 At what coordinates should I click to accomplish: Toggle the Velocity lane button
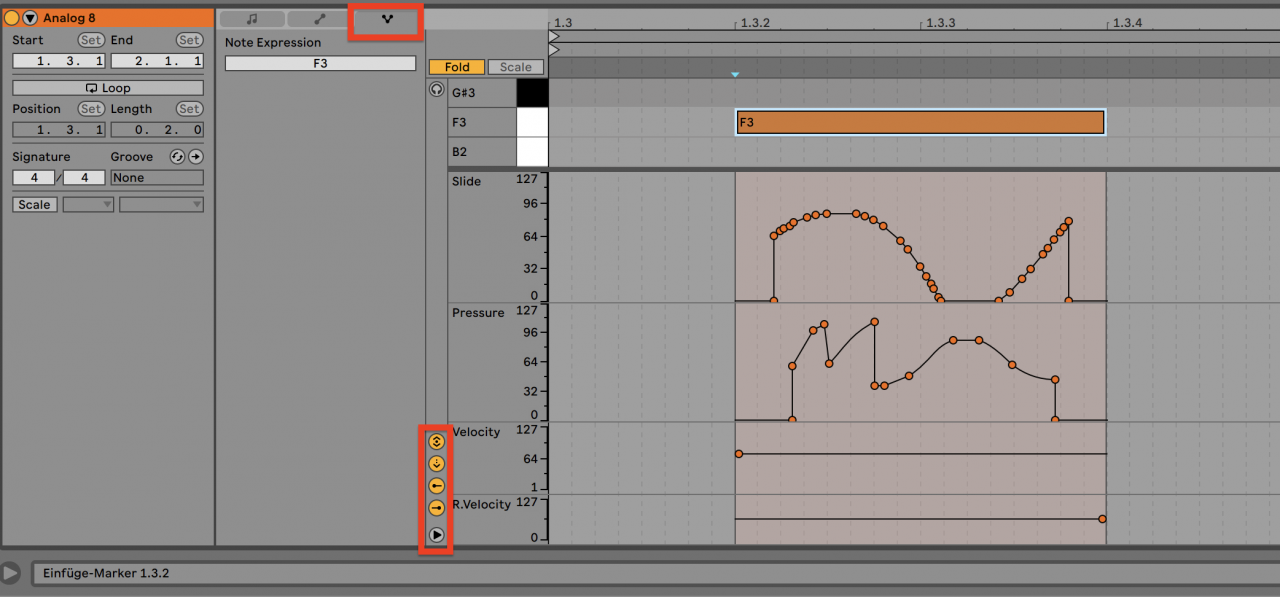(436, 486)
